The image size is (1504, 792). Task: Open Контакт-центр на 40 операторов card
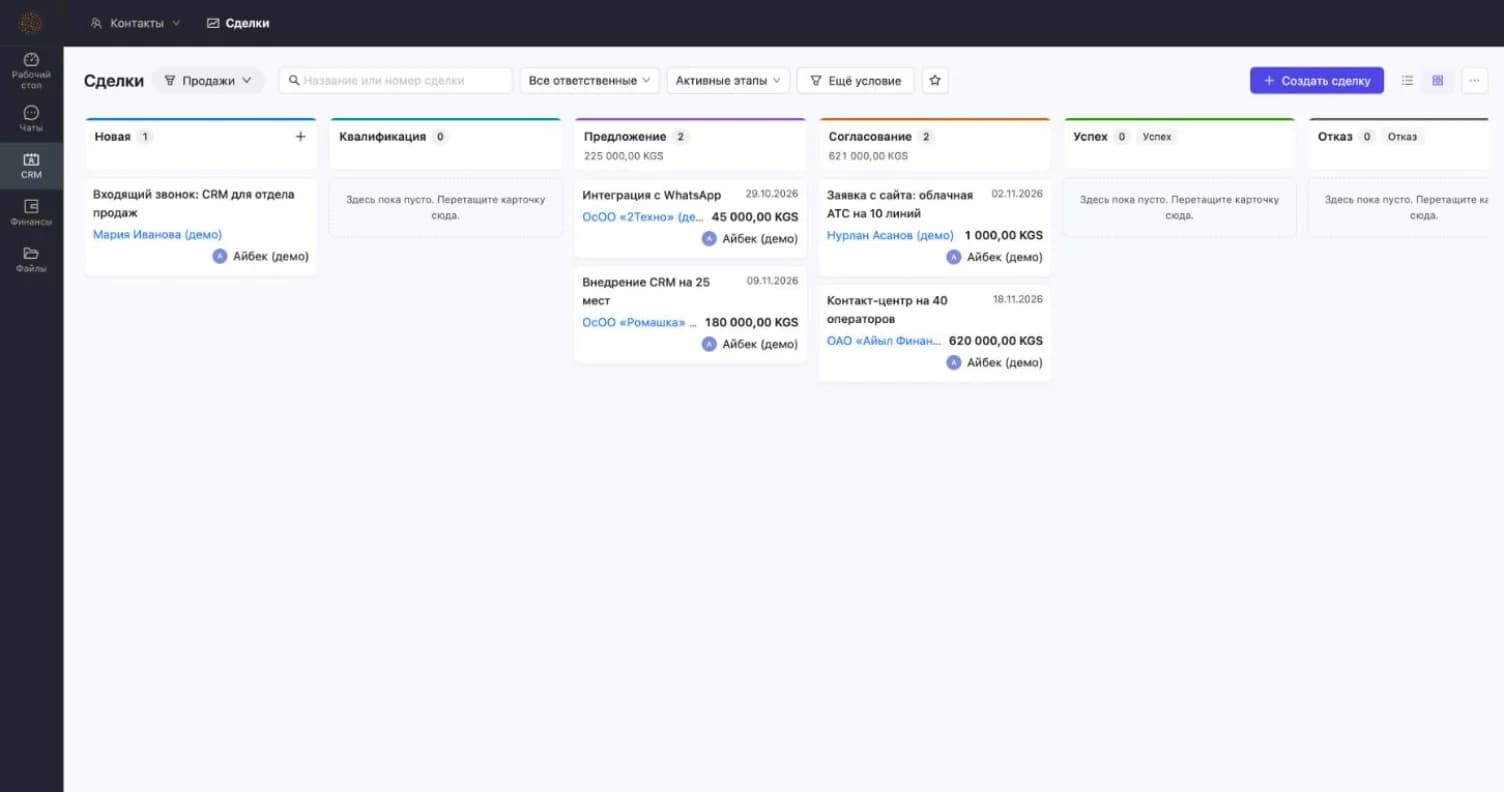coord(934,333)
